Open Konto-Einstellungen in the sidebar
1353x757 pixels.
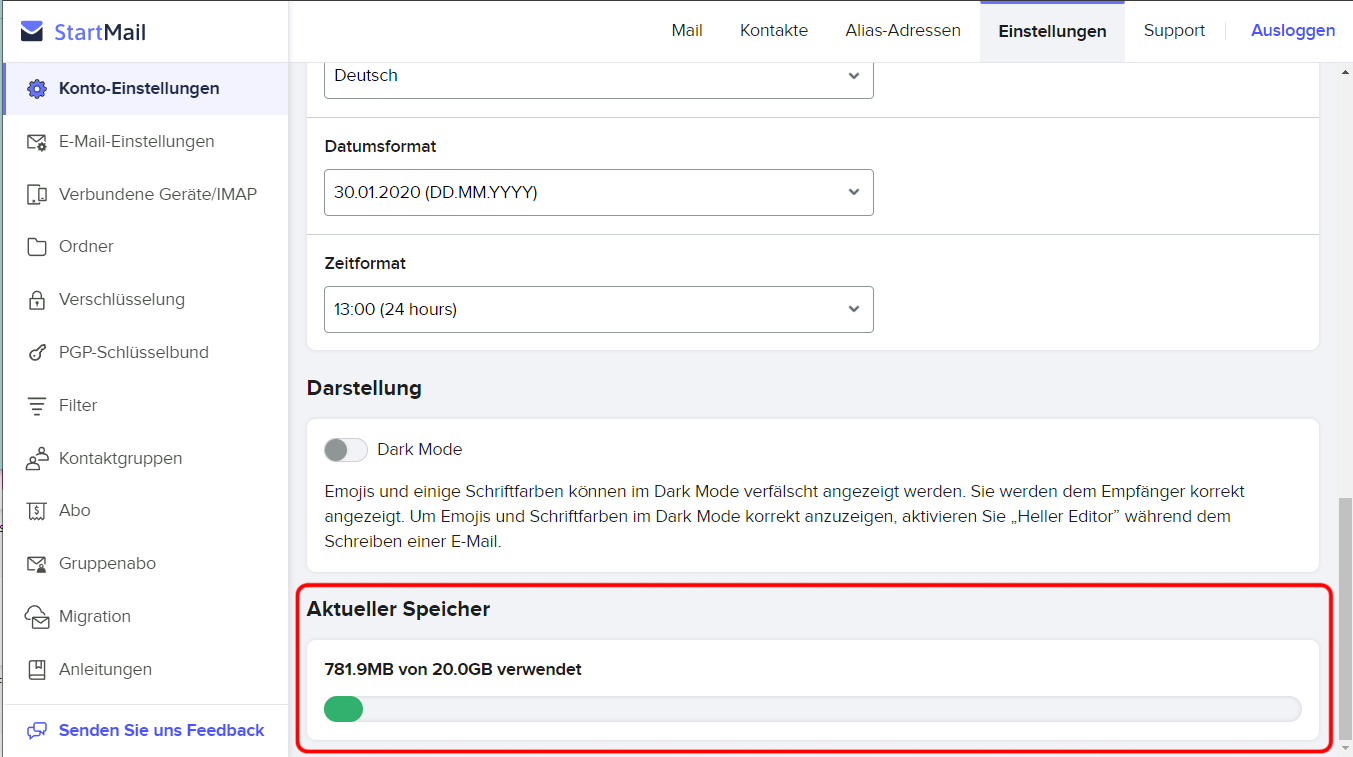[145, 89]
